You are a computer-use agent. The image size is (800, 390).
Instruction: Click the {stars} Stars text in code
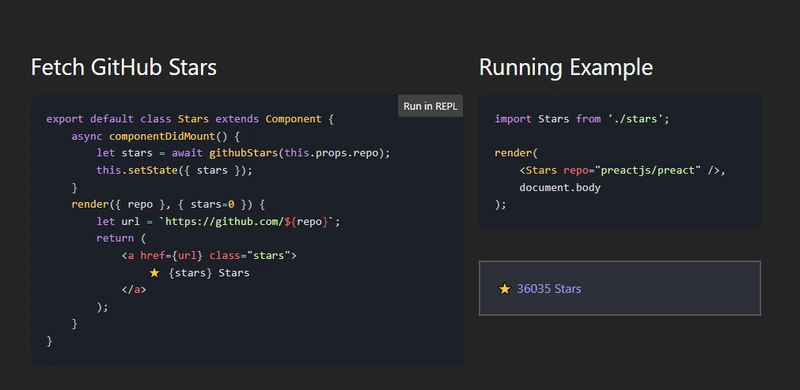[x=209, y=273]
